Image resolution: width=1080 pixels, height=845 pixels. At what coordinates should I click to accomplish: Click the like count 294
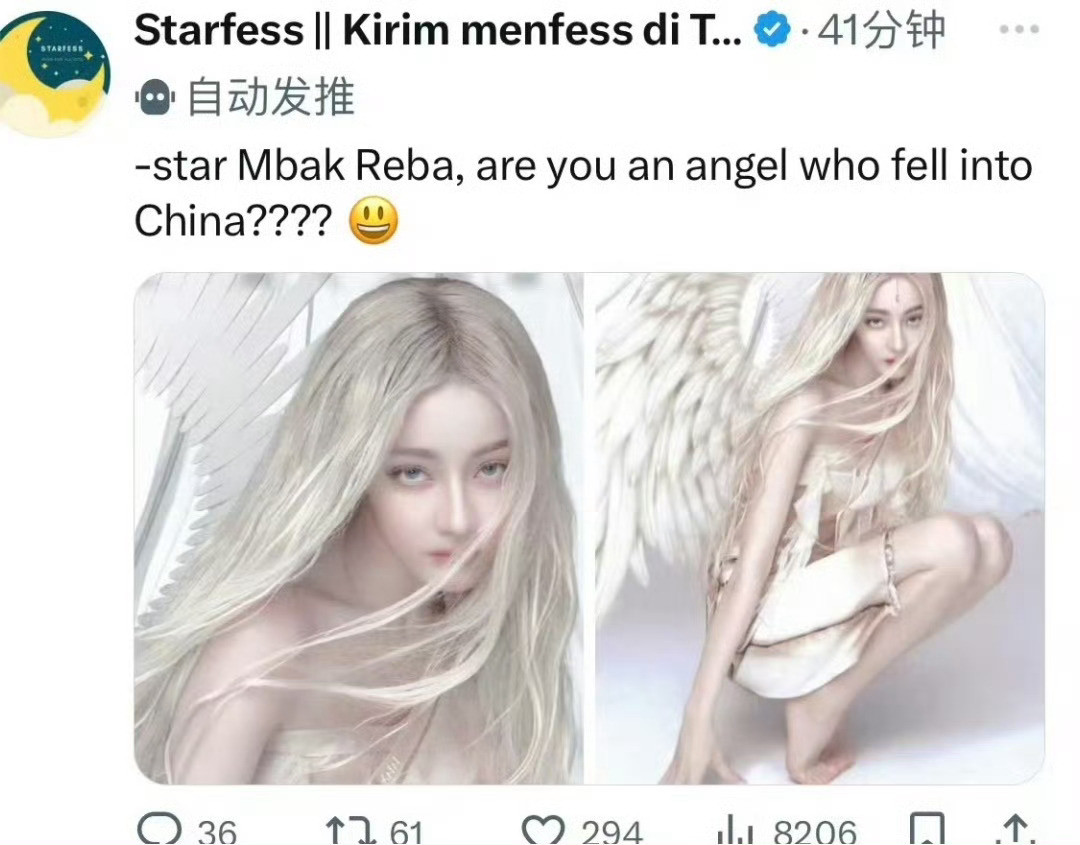coord(612,831)
